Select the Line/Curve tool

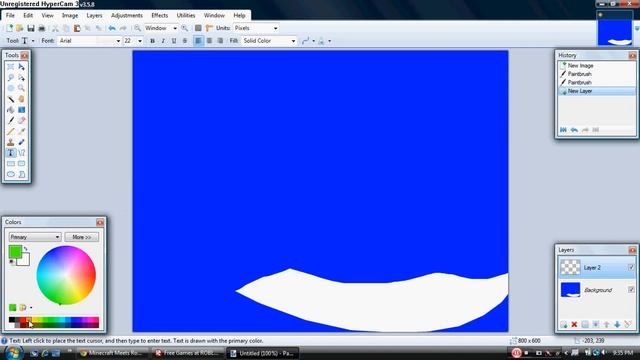(21, 153)
